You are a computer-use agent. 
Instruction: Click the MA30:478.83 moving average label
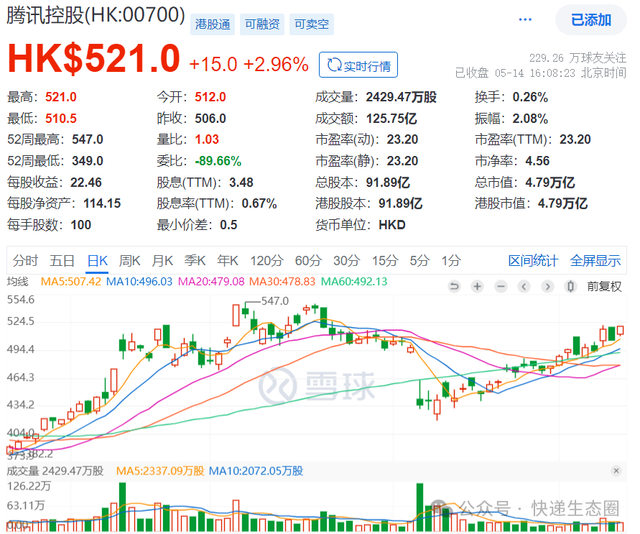click(282, 282)
